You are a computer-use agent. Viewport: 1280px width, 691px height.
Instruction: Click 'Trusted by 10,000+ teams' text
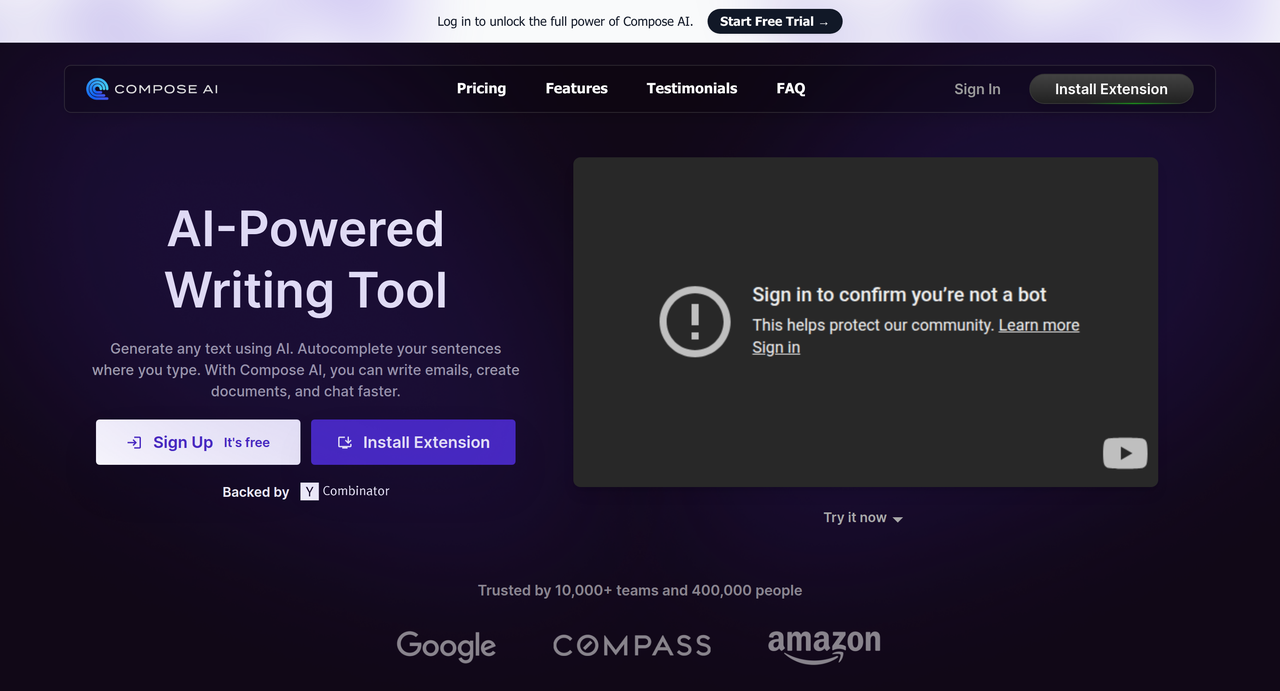point(640,590)
